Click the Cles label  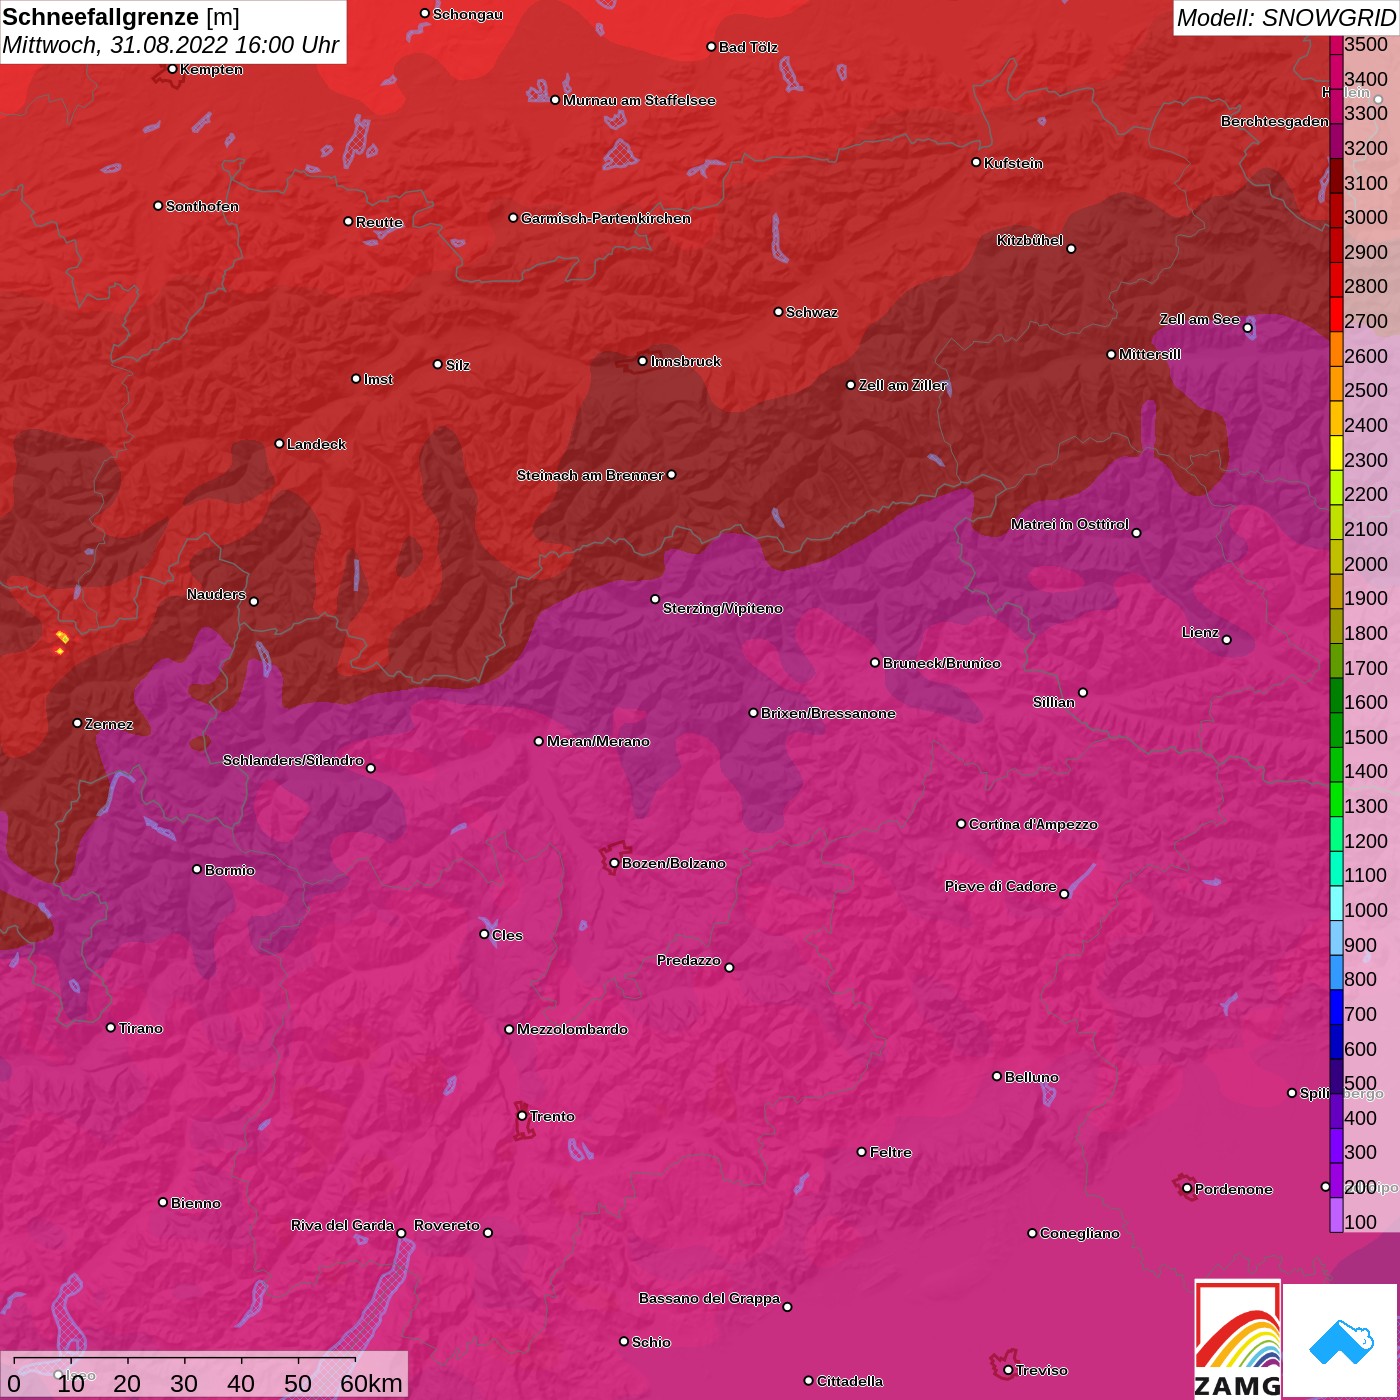click(x=507, y=935)
